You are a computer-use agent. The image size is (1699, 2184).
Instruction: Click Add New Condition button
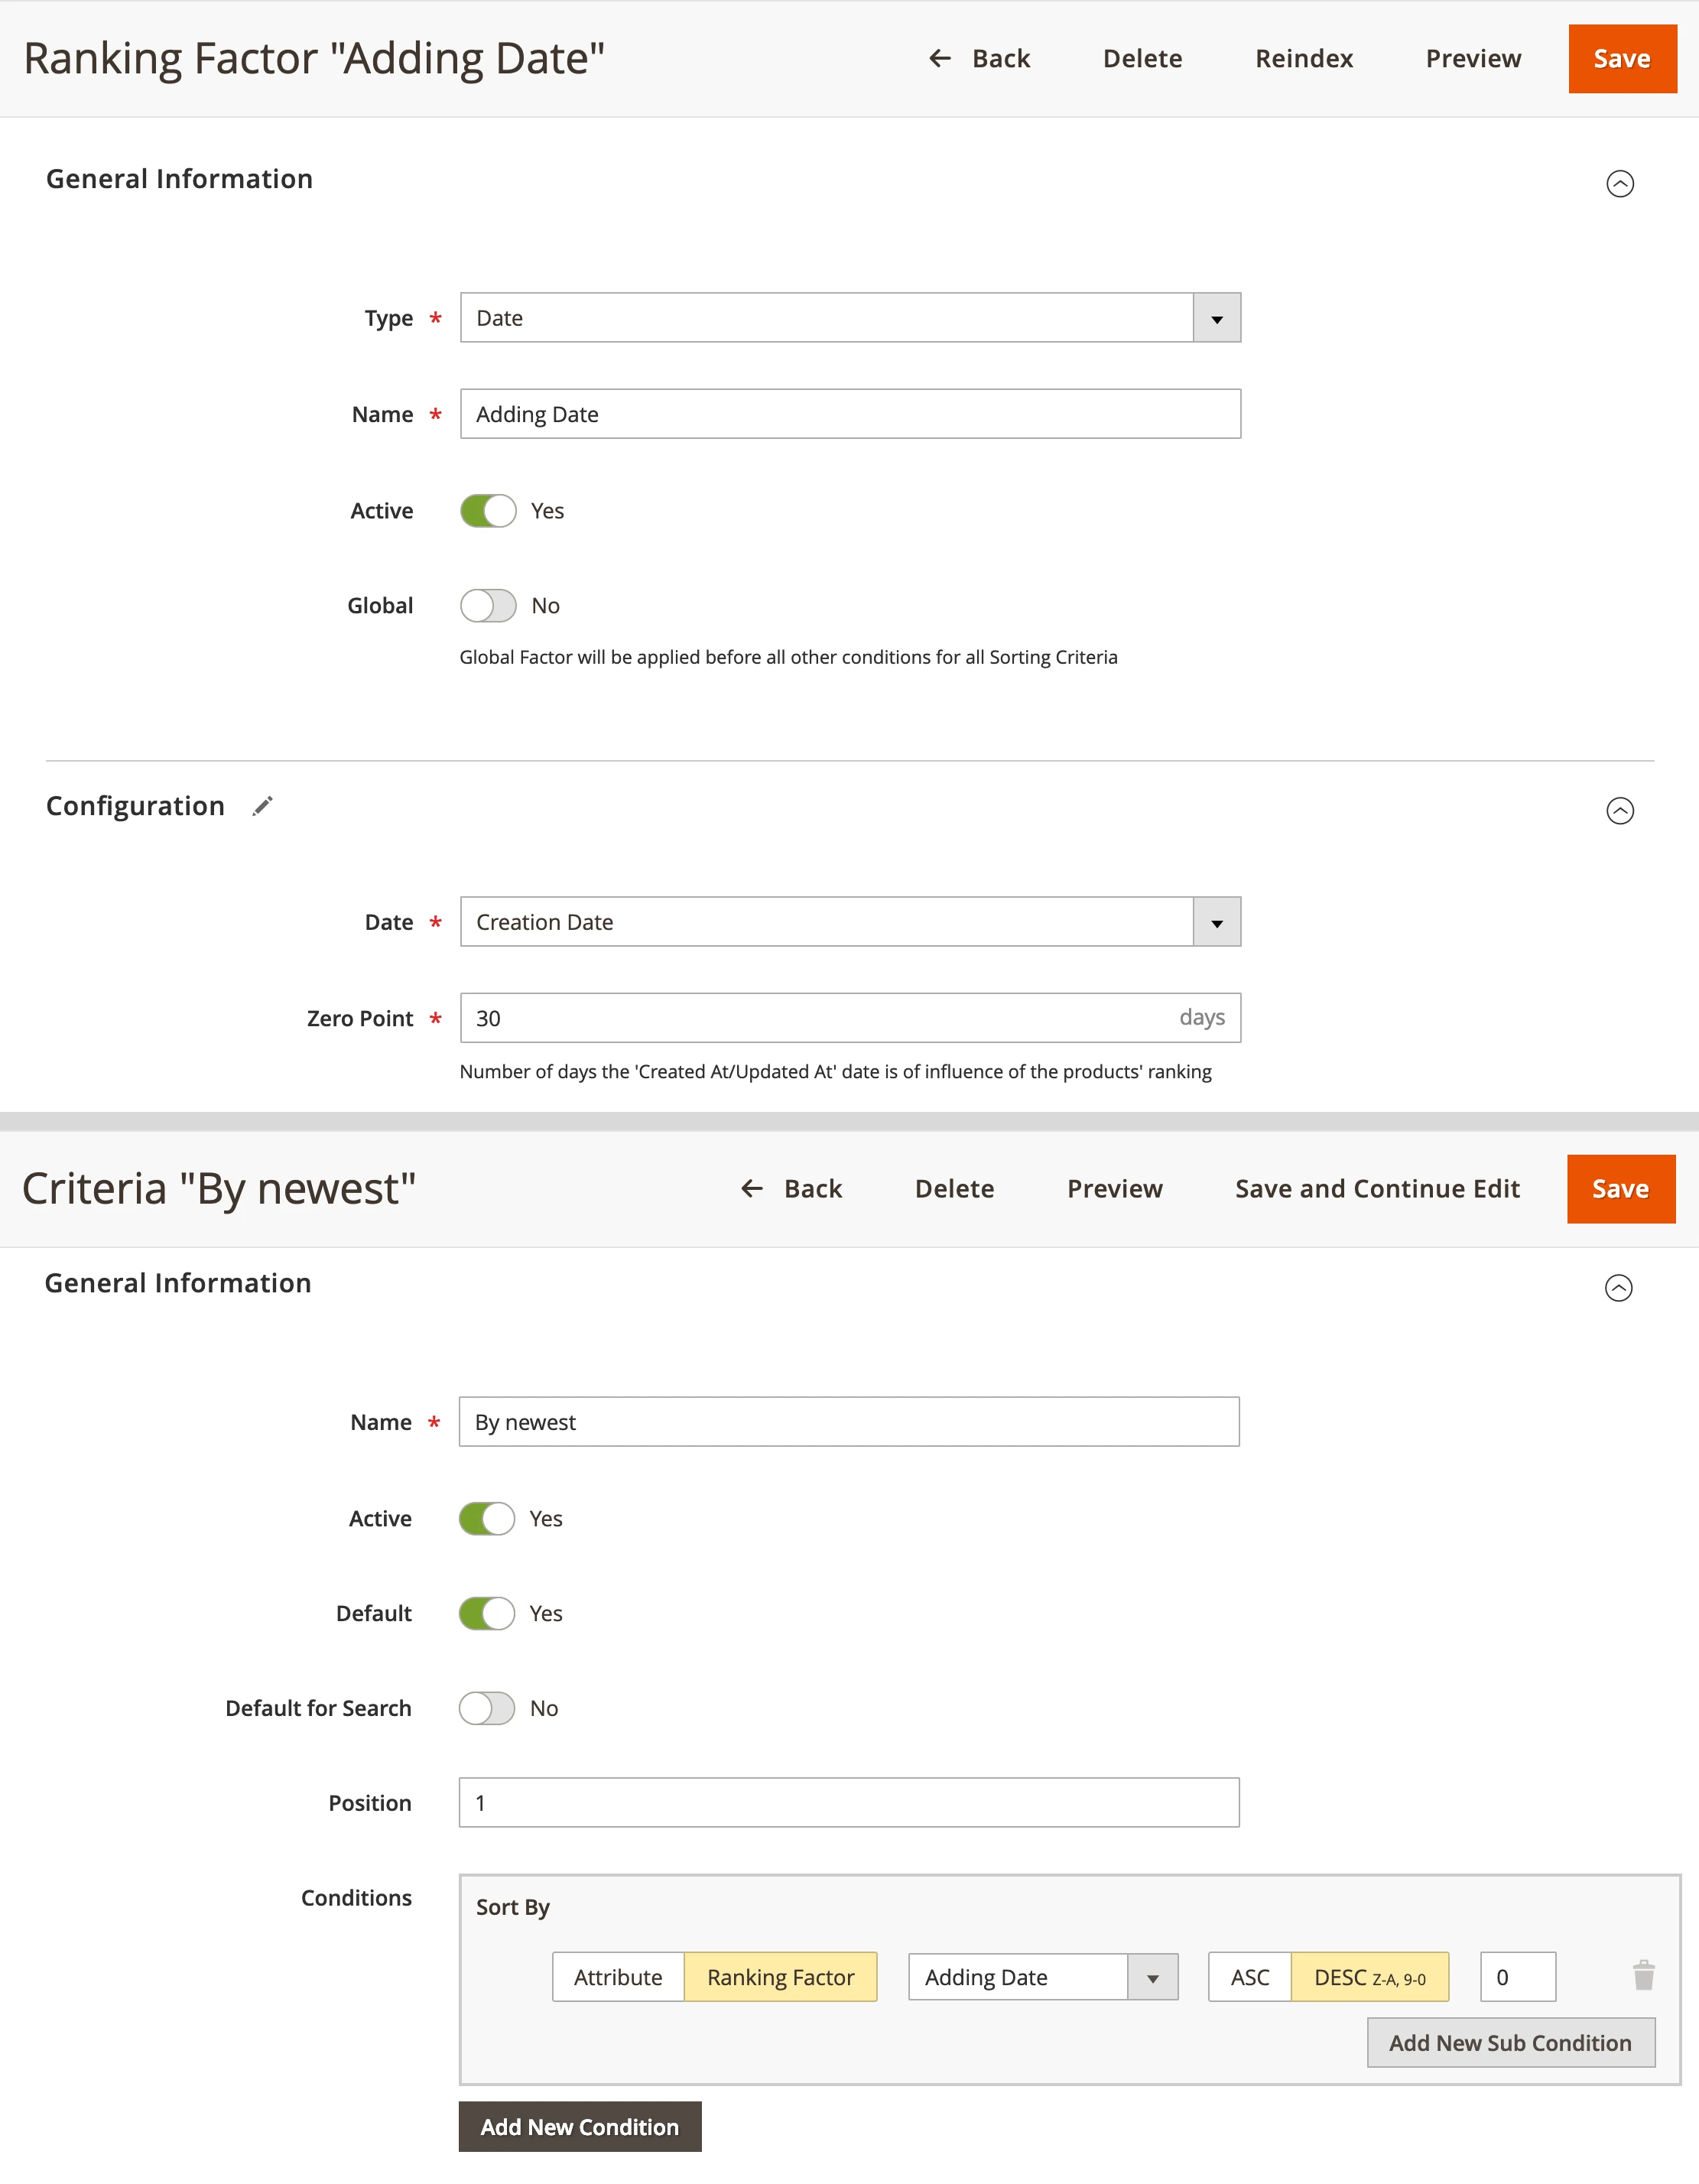580,2127
